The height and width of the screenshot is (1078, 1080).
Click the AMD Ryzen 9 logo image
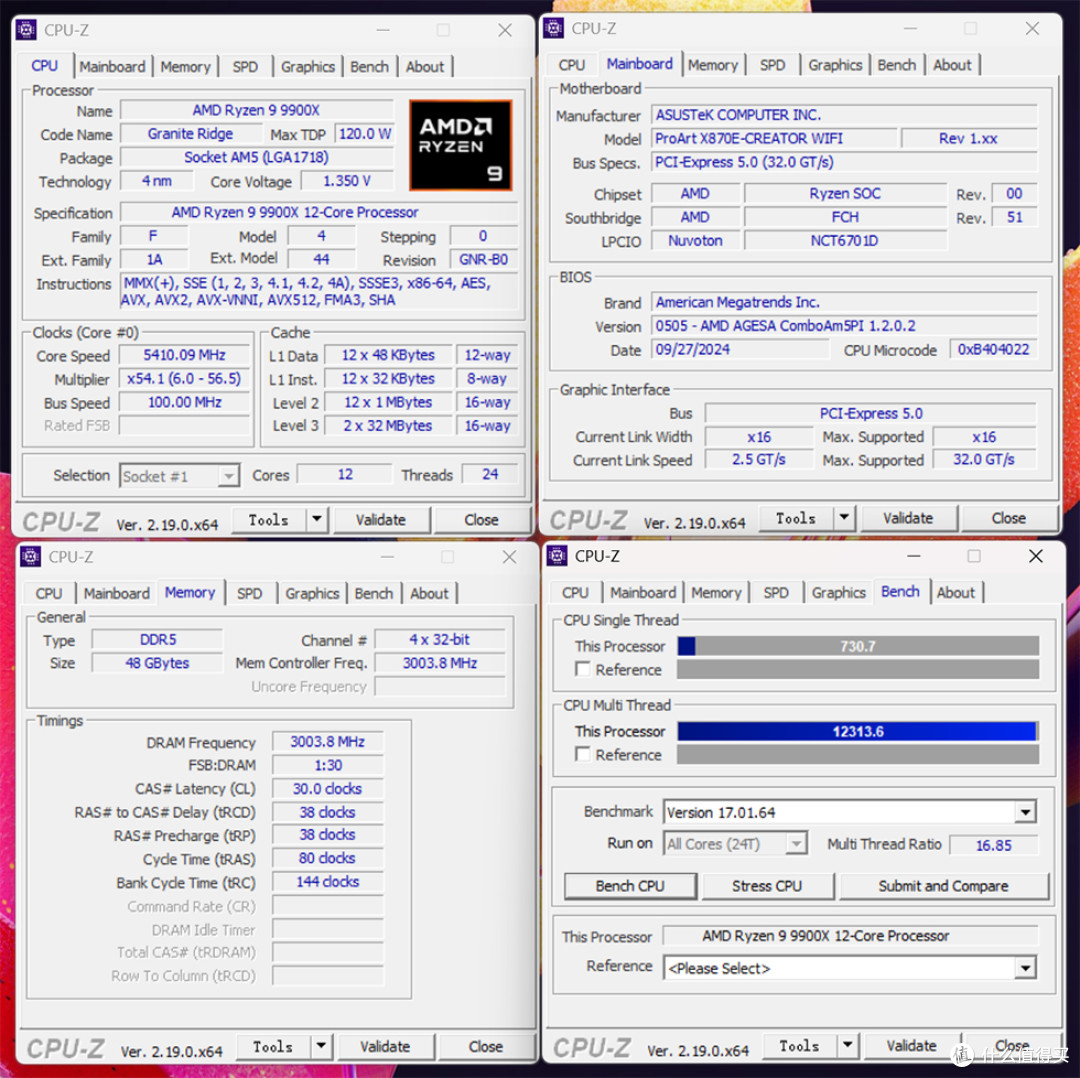(460, 145)
